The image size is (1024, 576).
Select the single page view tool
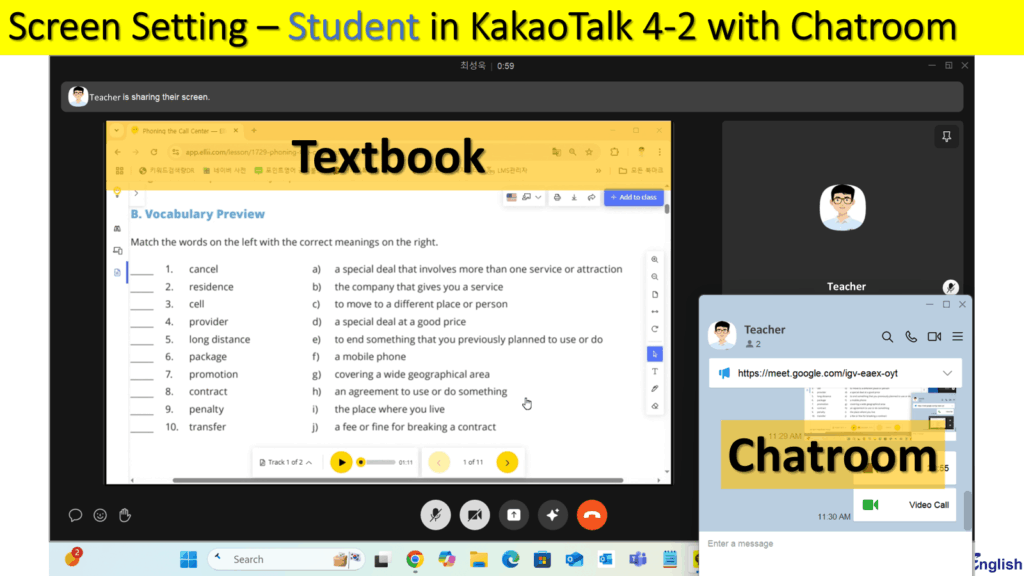[x=654, y=295]
